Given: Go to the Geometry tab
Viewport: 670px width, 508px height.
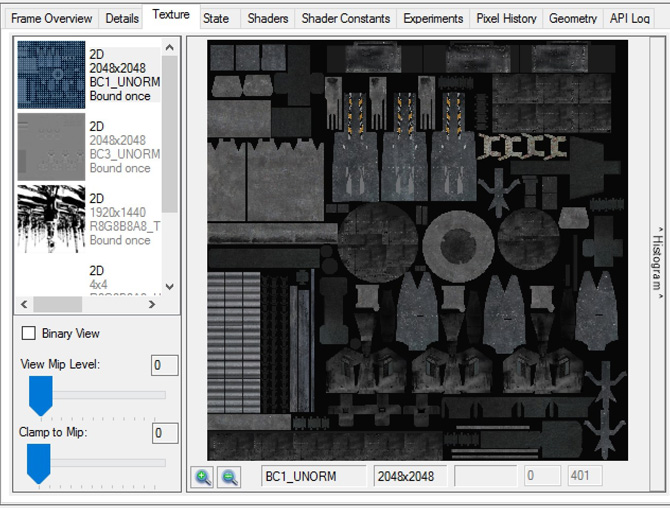Looking at the screenshot, I should coord(573,18).
